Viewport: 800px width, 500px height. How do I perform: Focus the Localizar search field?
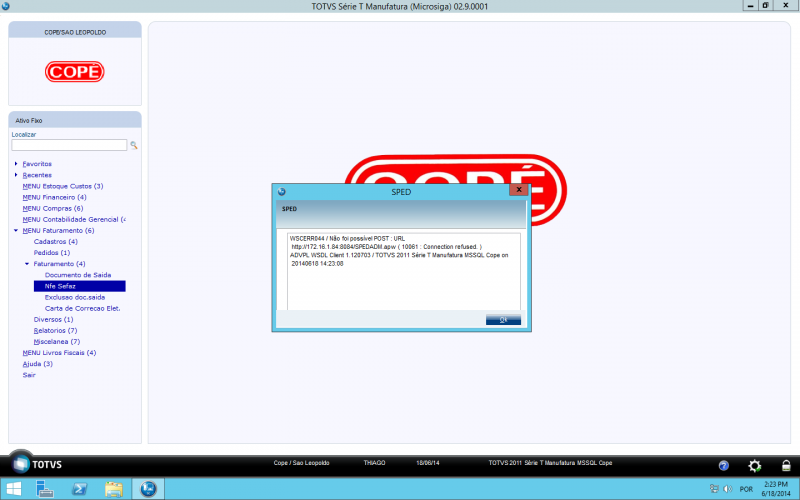click(x=69, y=145)
